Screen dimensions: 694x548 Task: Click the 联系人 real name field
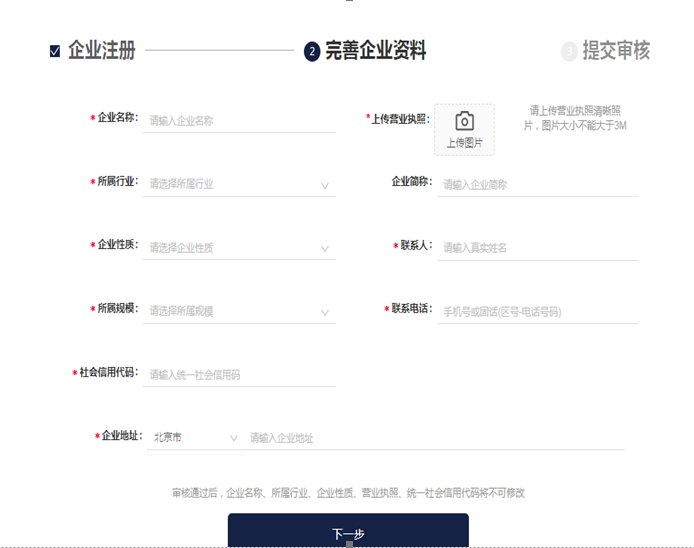[x=537, y=248]
